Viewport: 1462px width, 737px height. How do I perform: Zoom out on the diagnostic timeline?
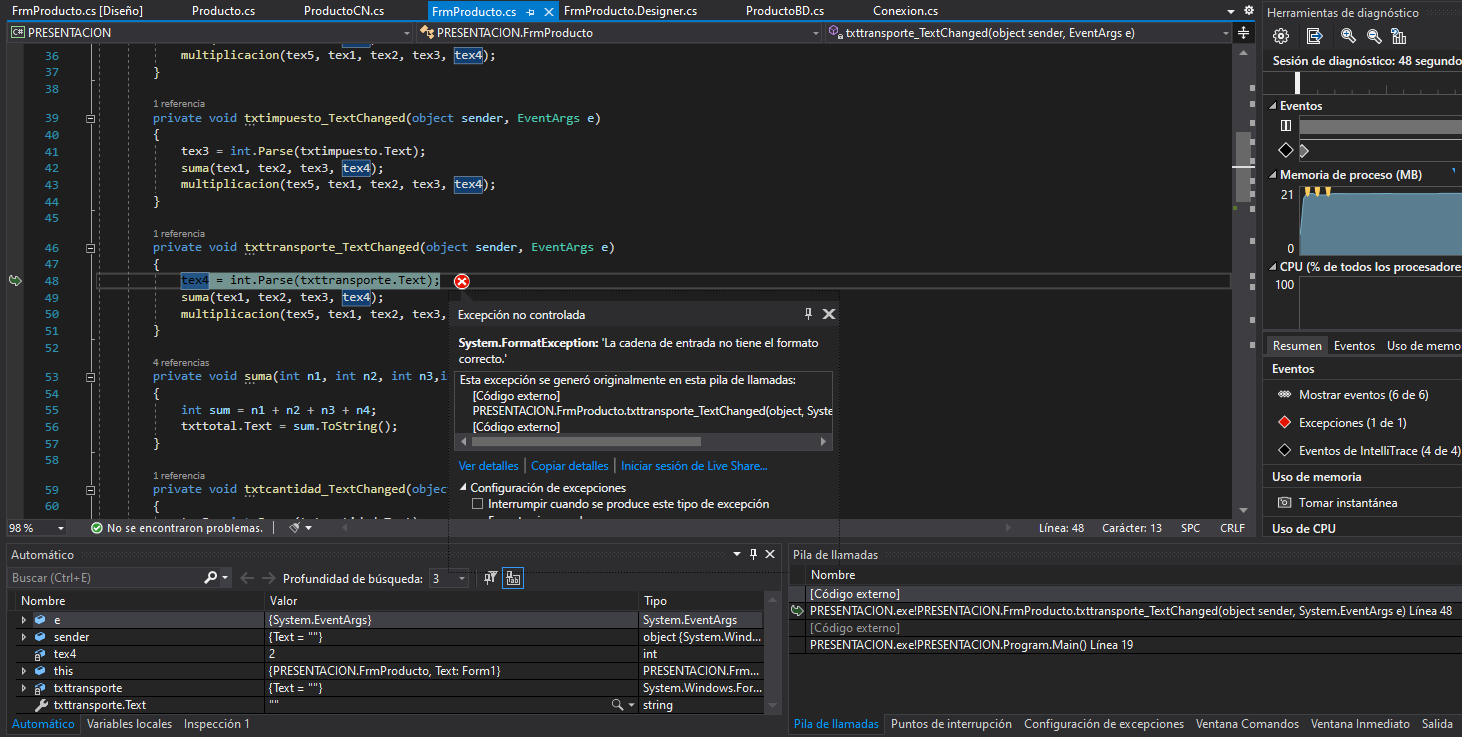tap(1374, 36)
